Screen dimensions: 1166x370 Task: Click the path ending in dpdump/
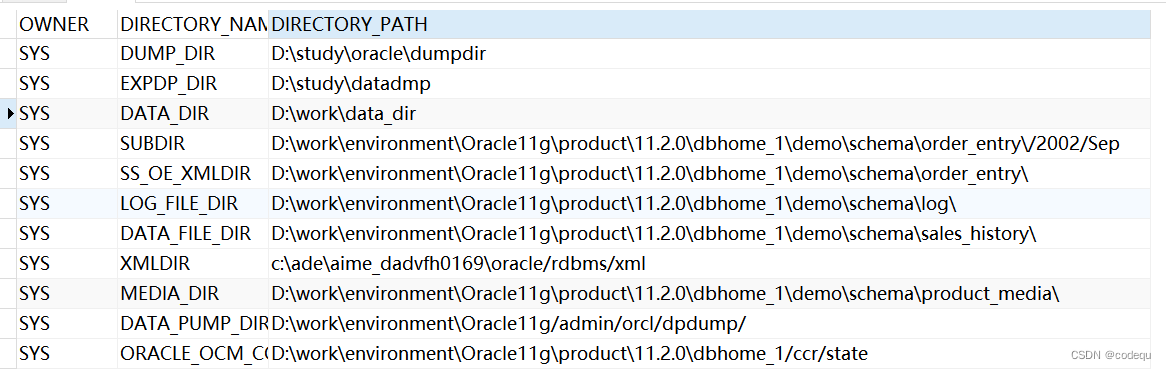[709, 323]
